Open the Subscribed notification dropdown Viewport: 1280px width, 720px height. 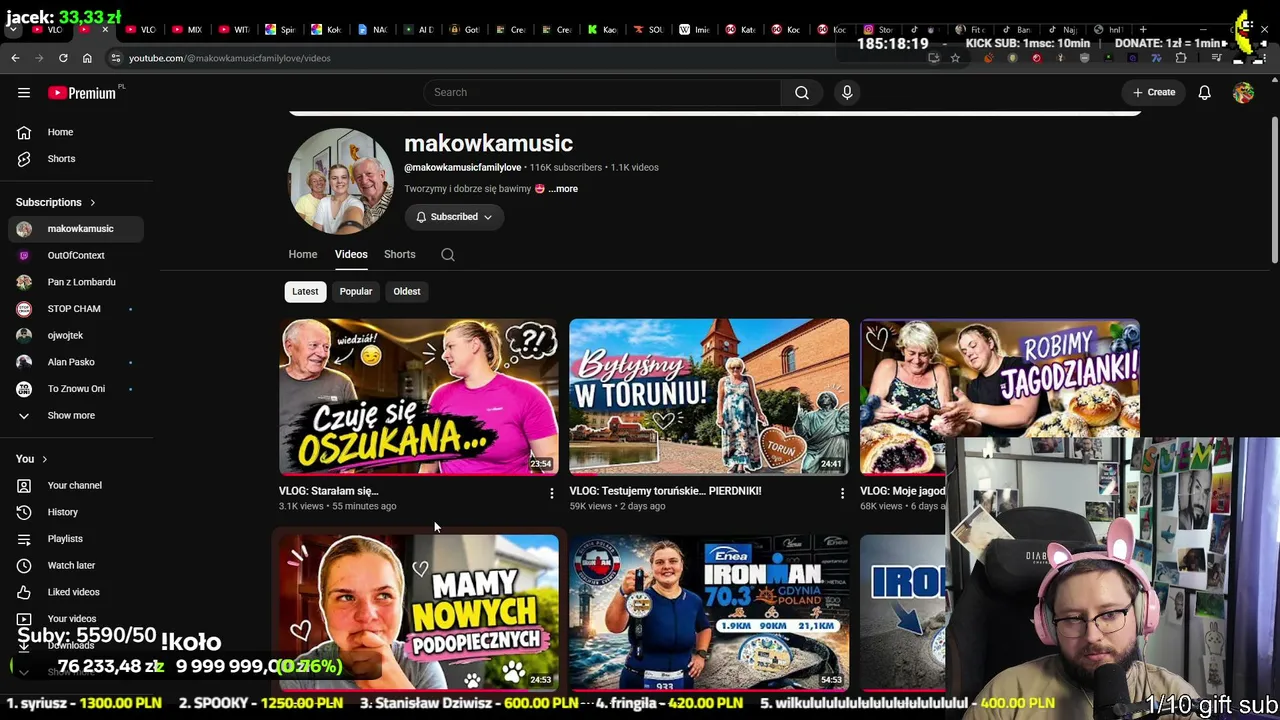click(x=454, y=217)
